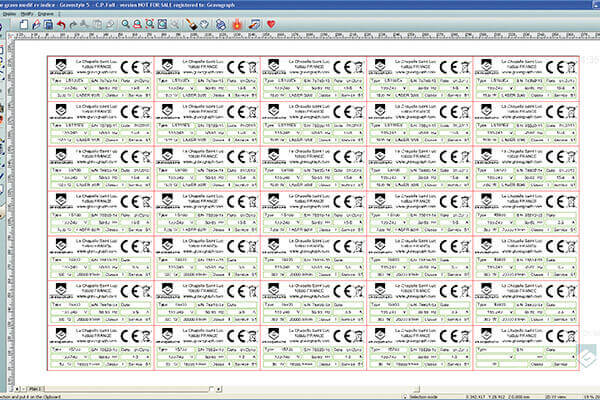Click the greyed cut scissors icon
600x400 pixels.
(x=85, y=24)
